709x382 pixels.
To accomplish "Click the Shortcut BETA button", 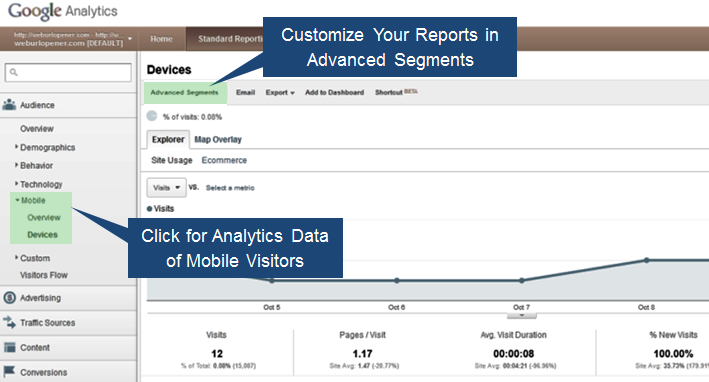I will click(x=396, y=92).
